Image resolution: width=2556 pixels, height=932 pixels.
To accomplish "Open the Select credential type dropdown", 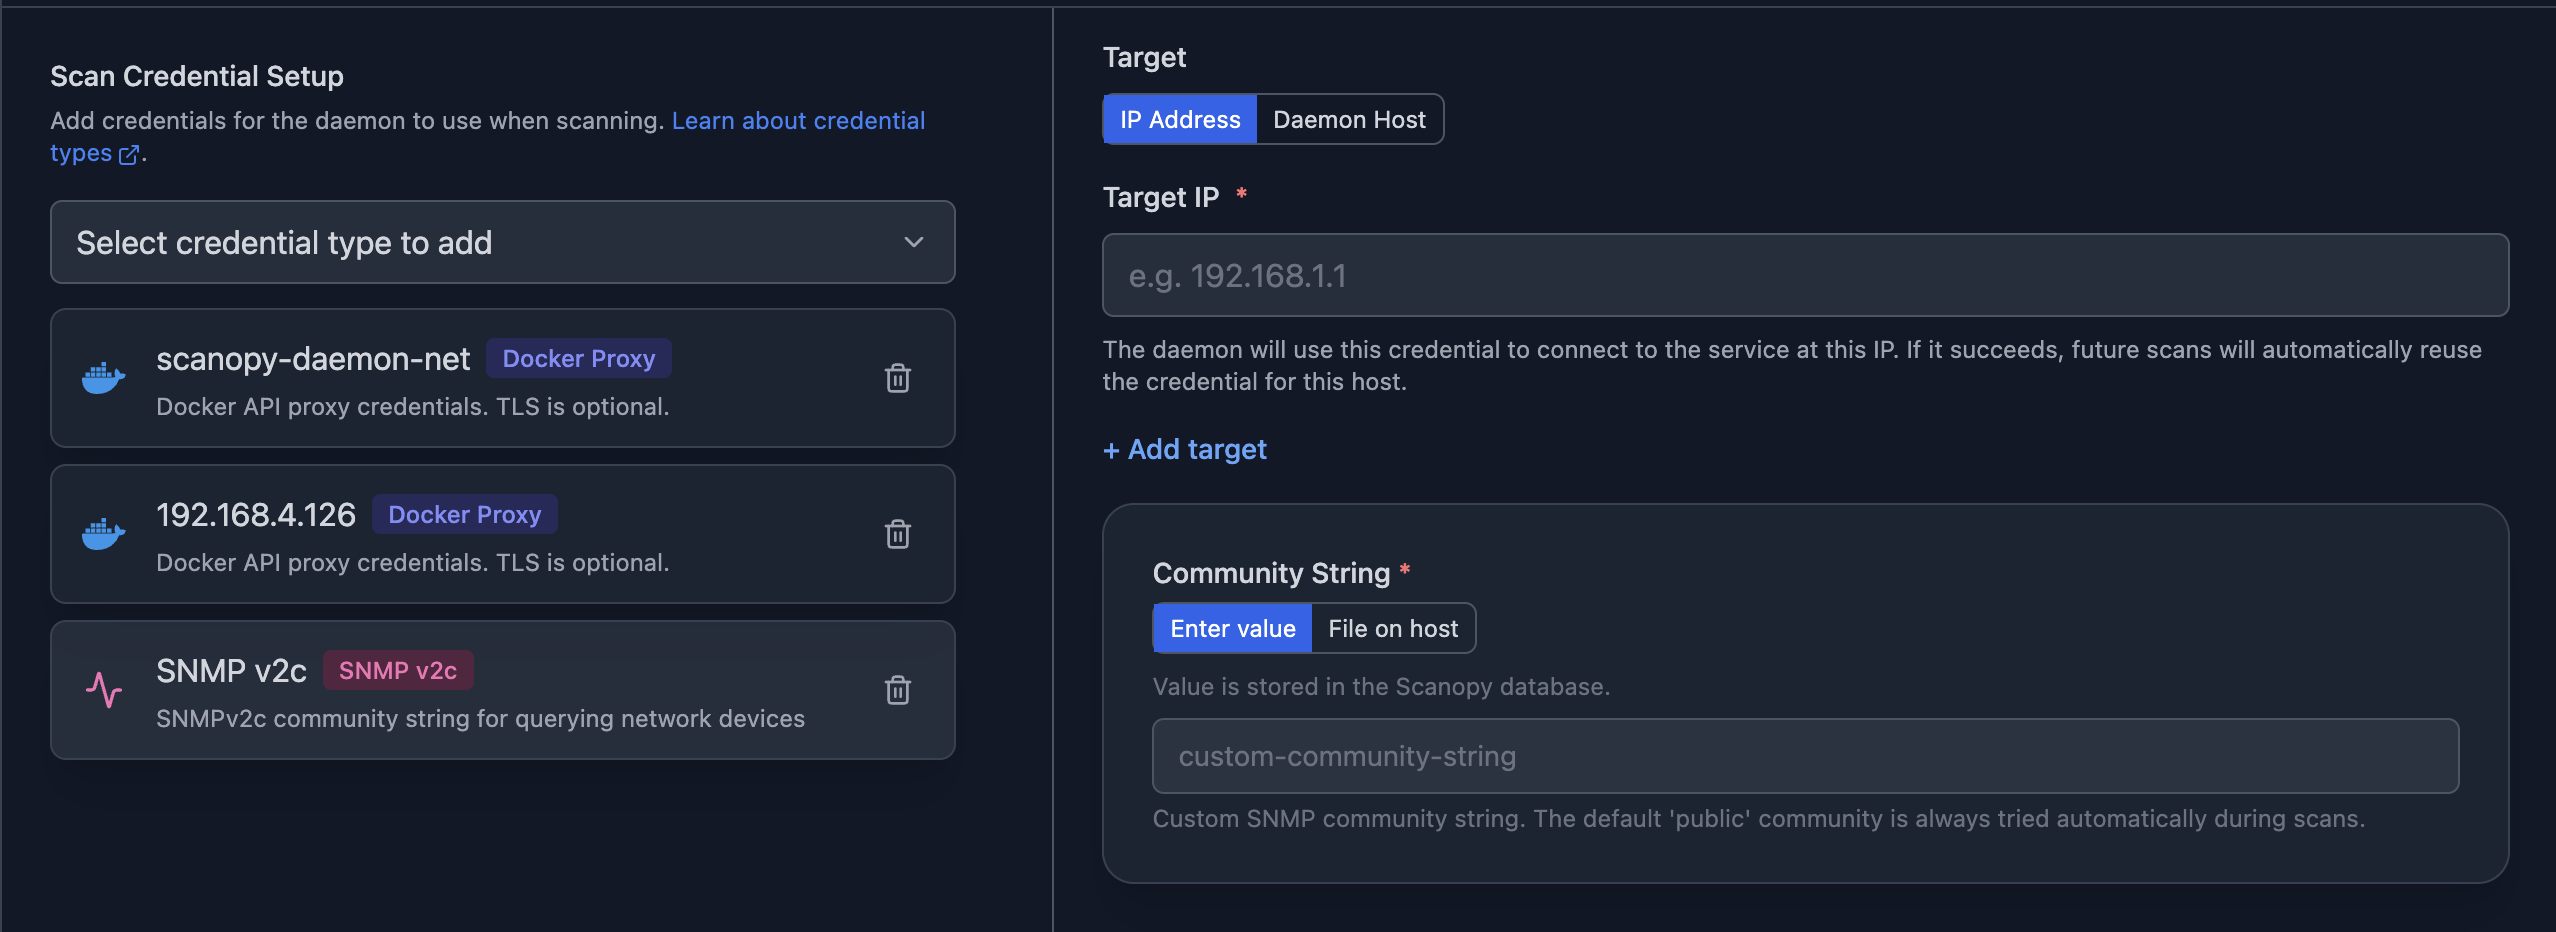I will point(502,242).
